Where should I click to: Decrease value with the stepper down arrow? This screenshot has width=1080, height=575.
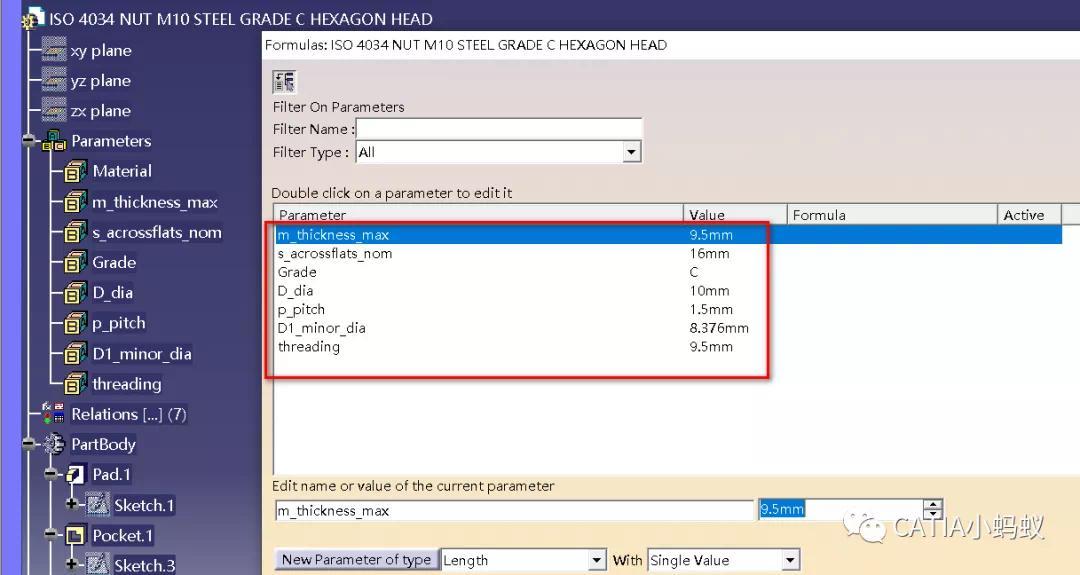pyautogui.click(x=933, y=515)
